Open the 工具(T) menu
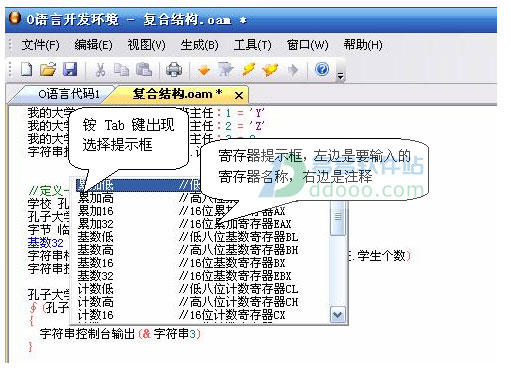This screenshot has width=511, height=372. pos(252,45)
